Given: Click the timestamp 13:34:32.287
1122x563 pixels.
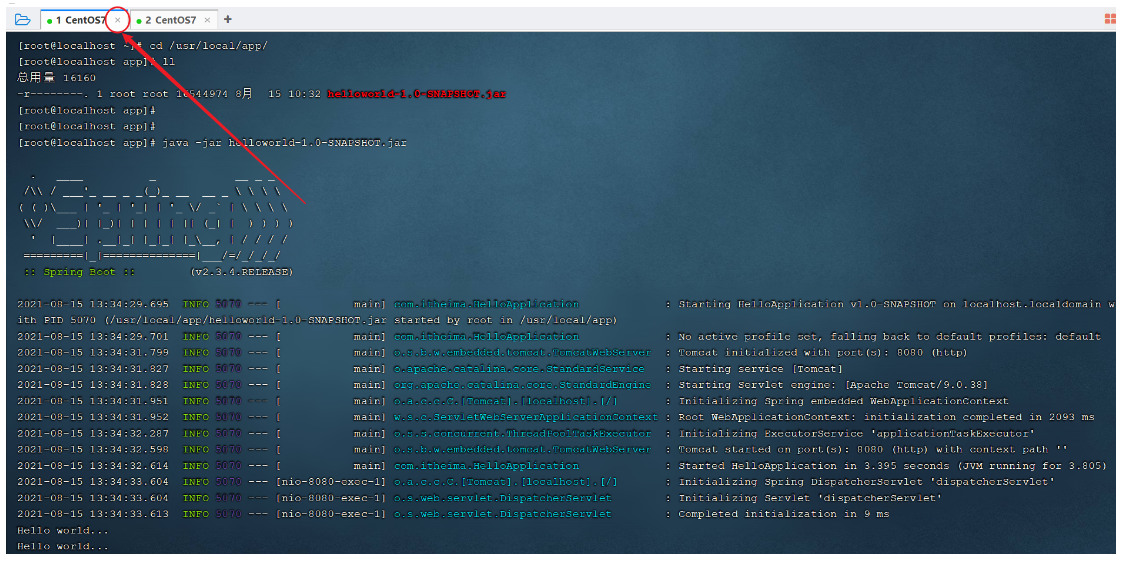Looking at the screenshot, I should (x=130, y=434).
